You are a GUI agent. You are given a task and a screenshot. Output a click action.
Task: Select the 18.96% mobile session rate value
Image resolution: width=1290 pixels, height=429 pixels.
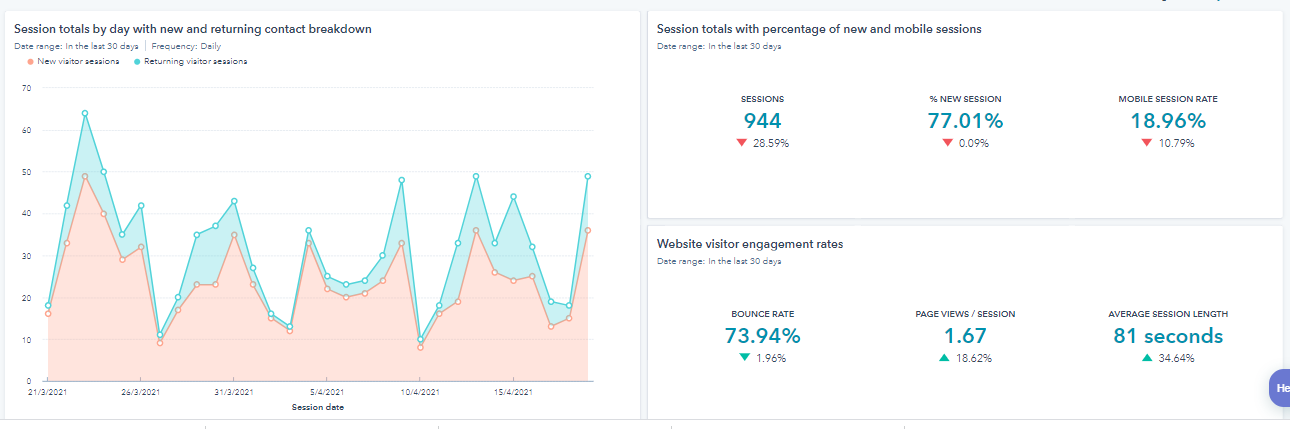point(1168,121)
